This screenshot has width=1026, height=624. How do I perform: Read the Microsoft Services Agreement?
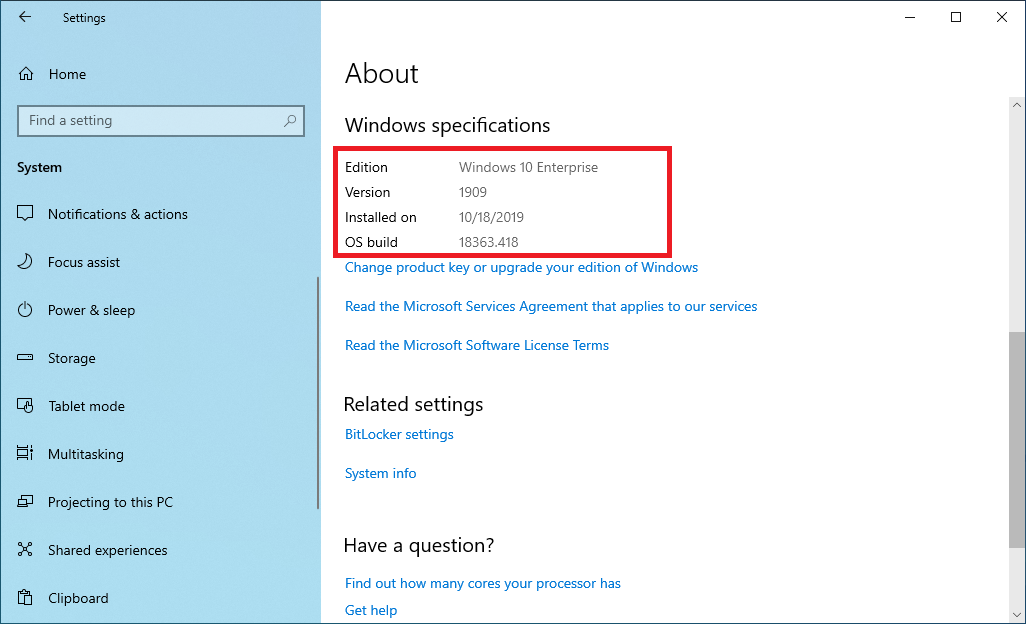coord(551,306)
